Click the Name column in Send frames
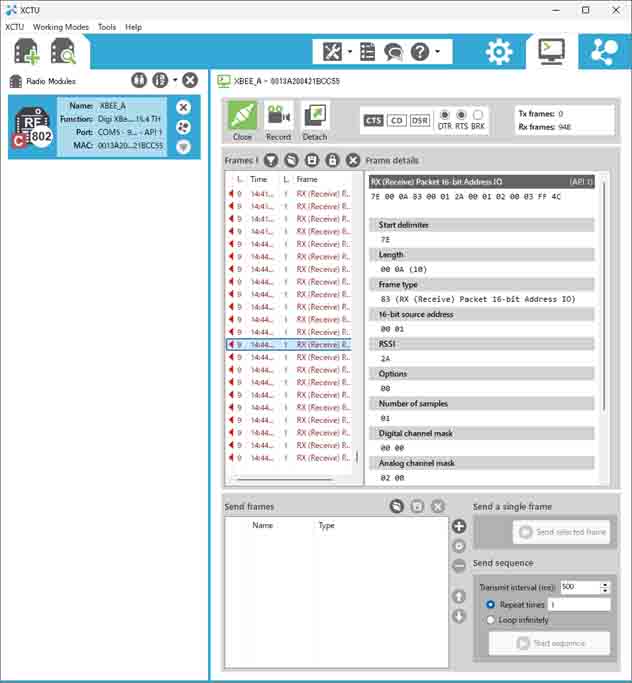The image size is (632, 683). [263, 525]
